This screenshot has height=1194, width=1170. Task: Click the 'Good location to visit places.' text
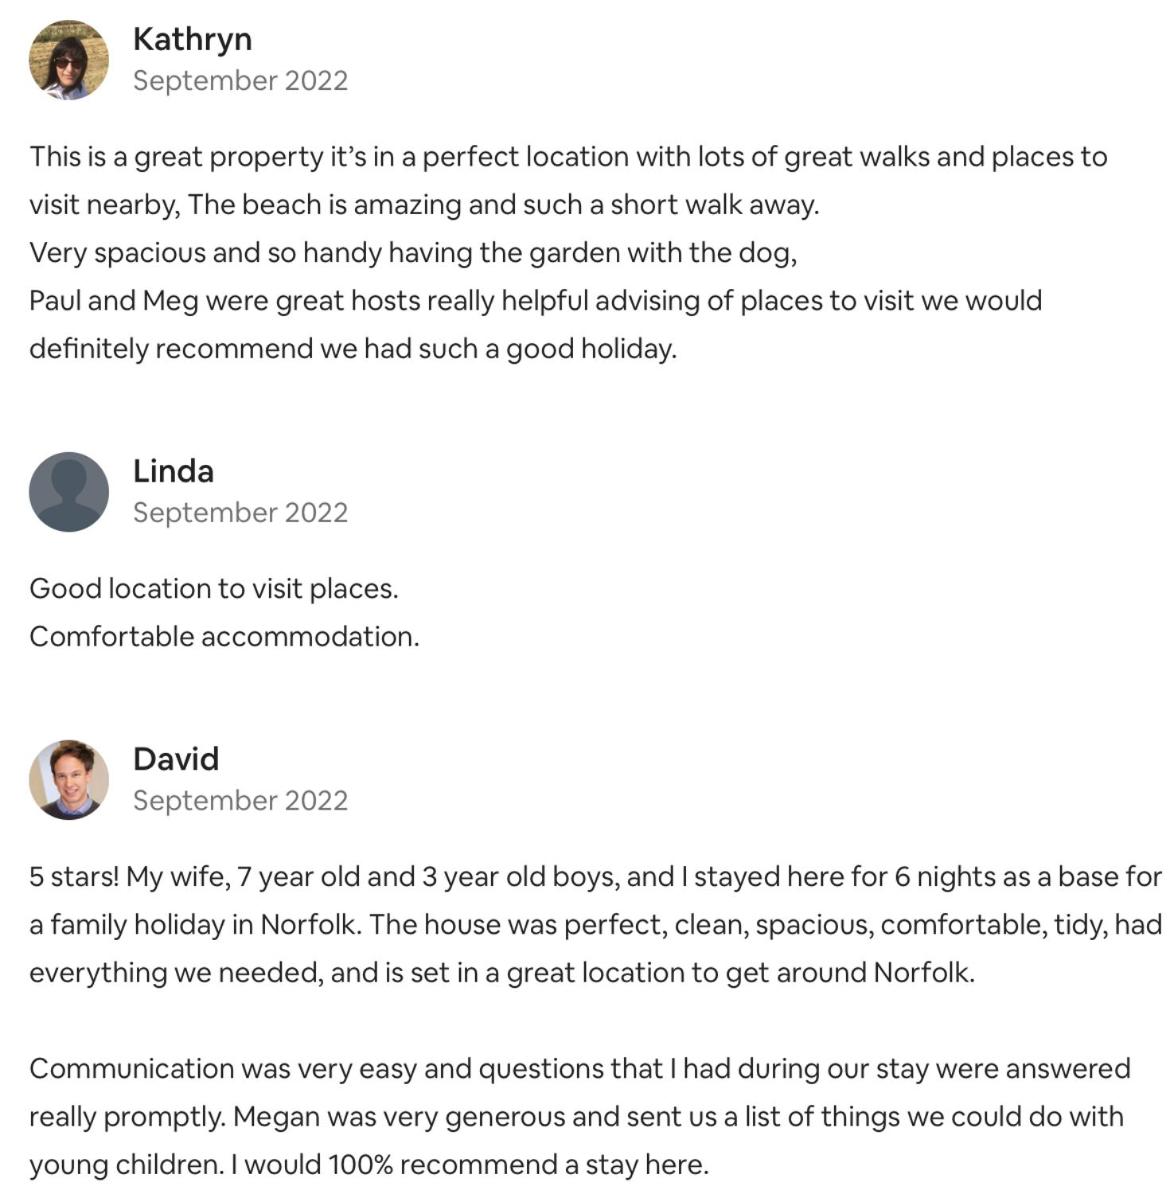click(x=214, y=589)
